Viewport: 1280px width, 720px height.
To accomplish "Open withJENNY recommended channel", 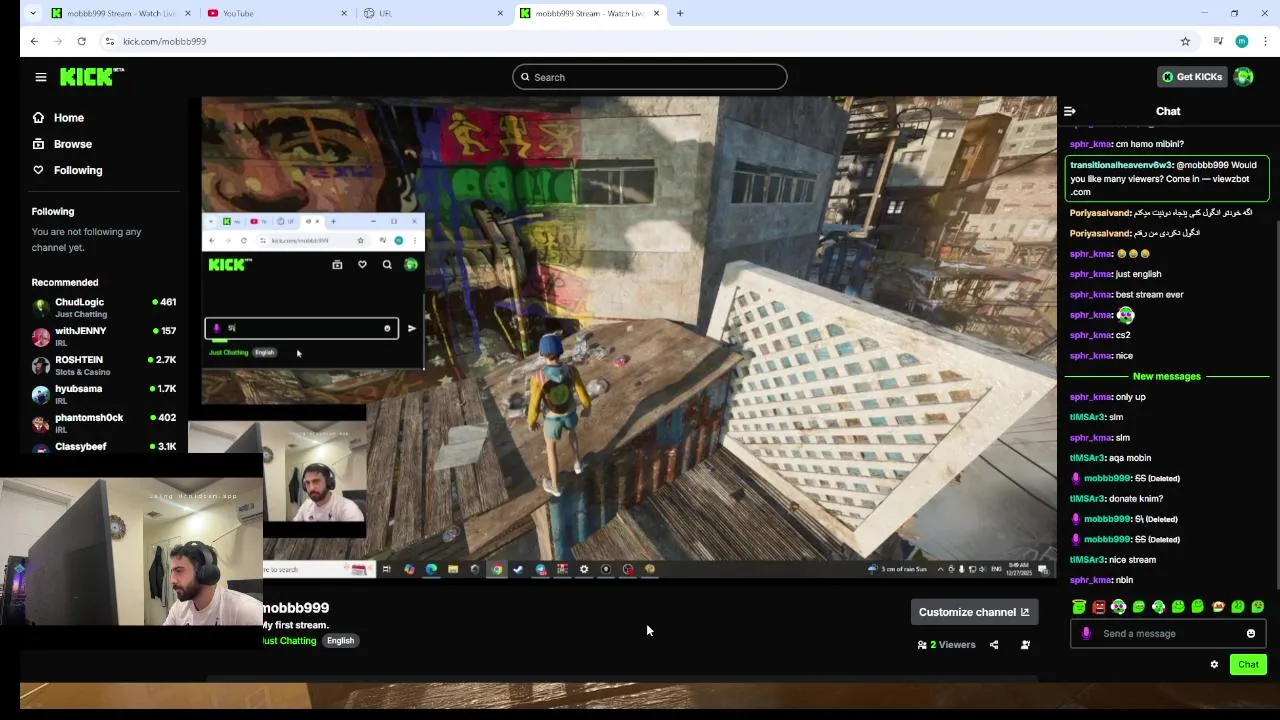I will click(x=103, y=336).
